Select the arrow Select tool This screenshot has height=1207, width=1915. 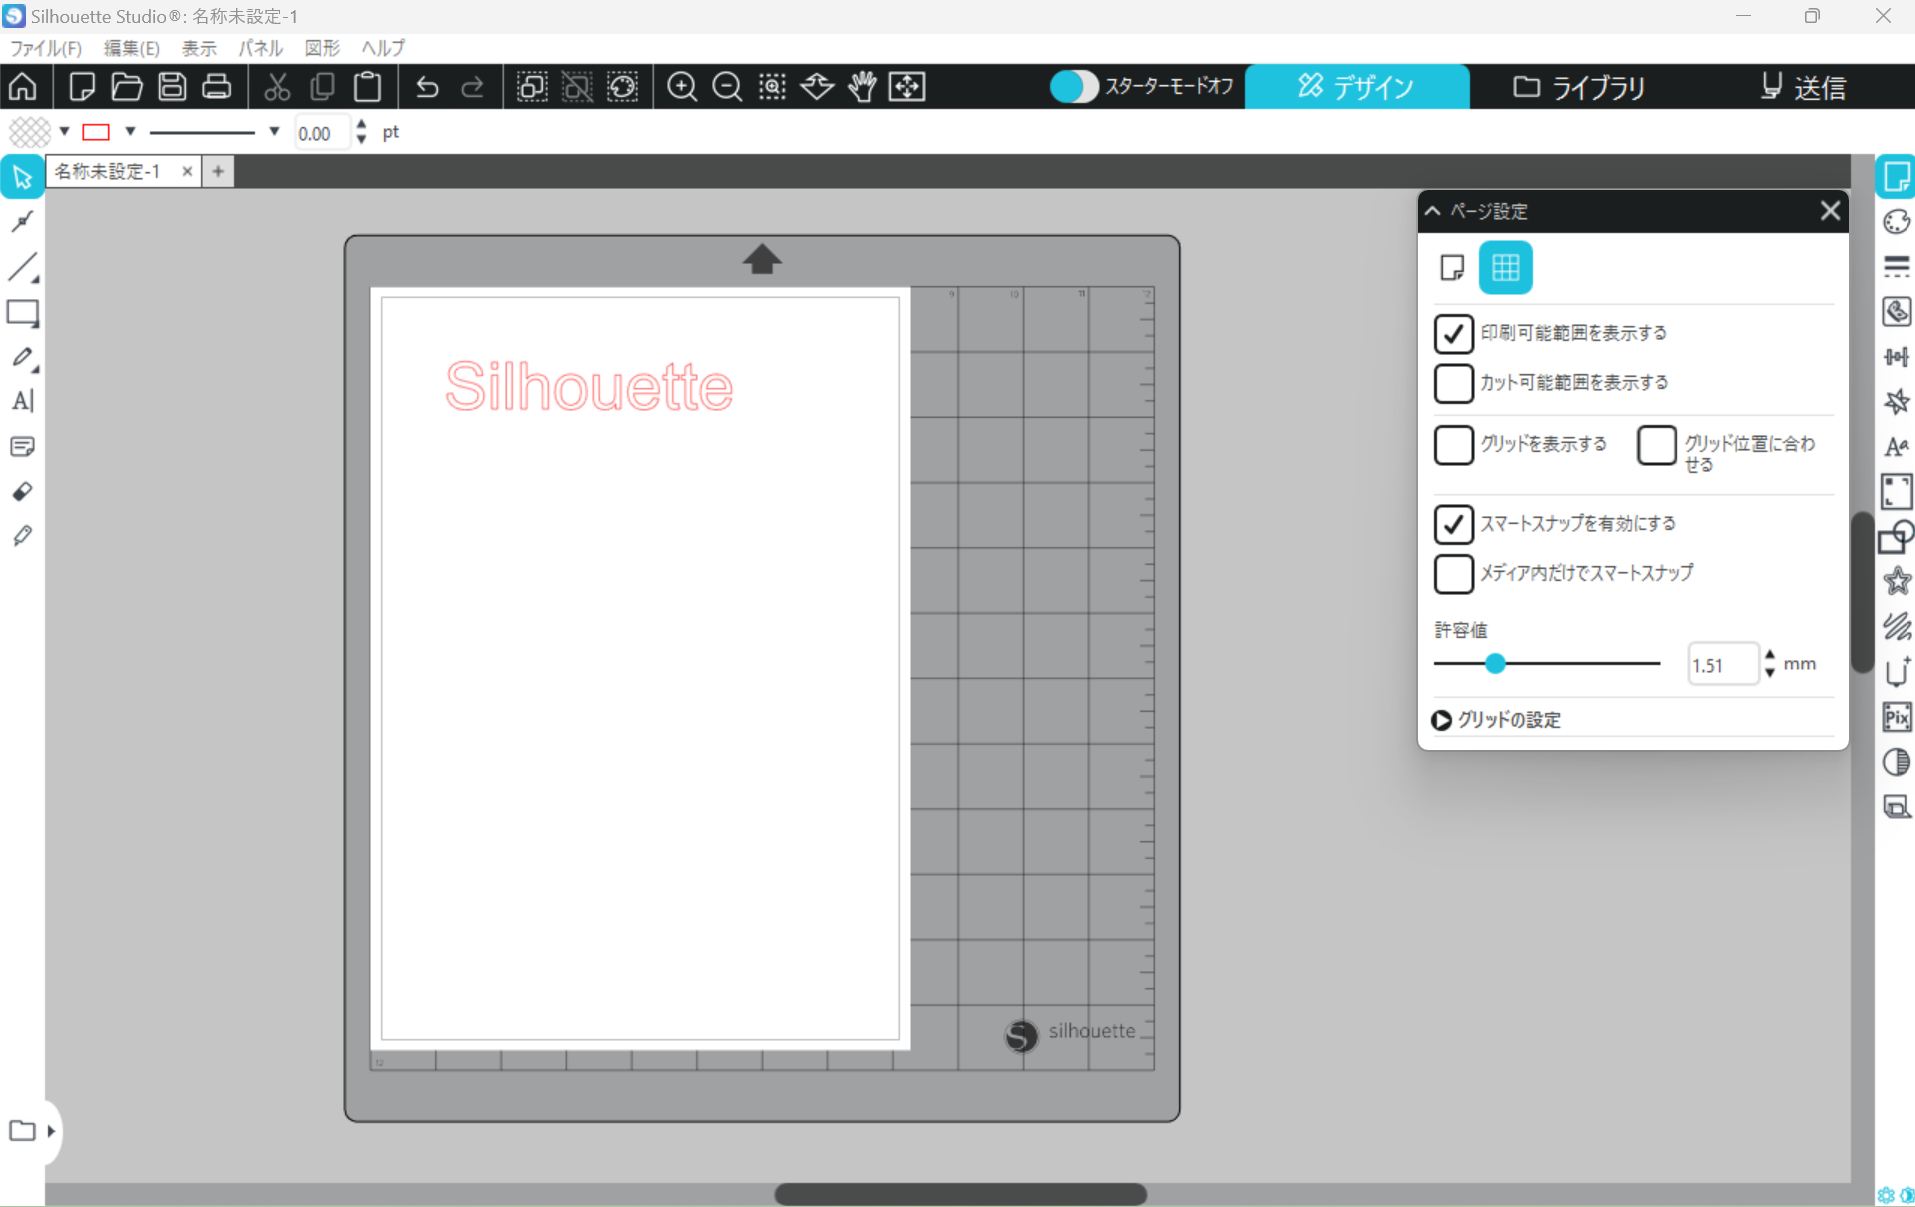point(22,178)
